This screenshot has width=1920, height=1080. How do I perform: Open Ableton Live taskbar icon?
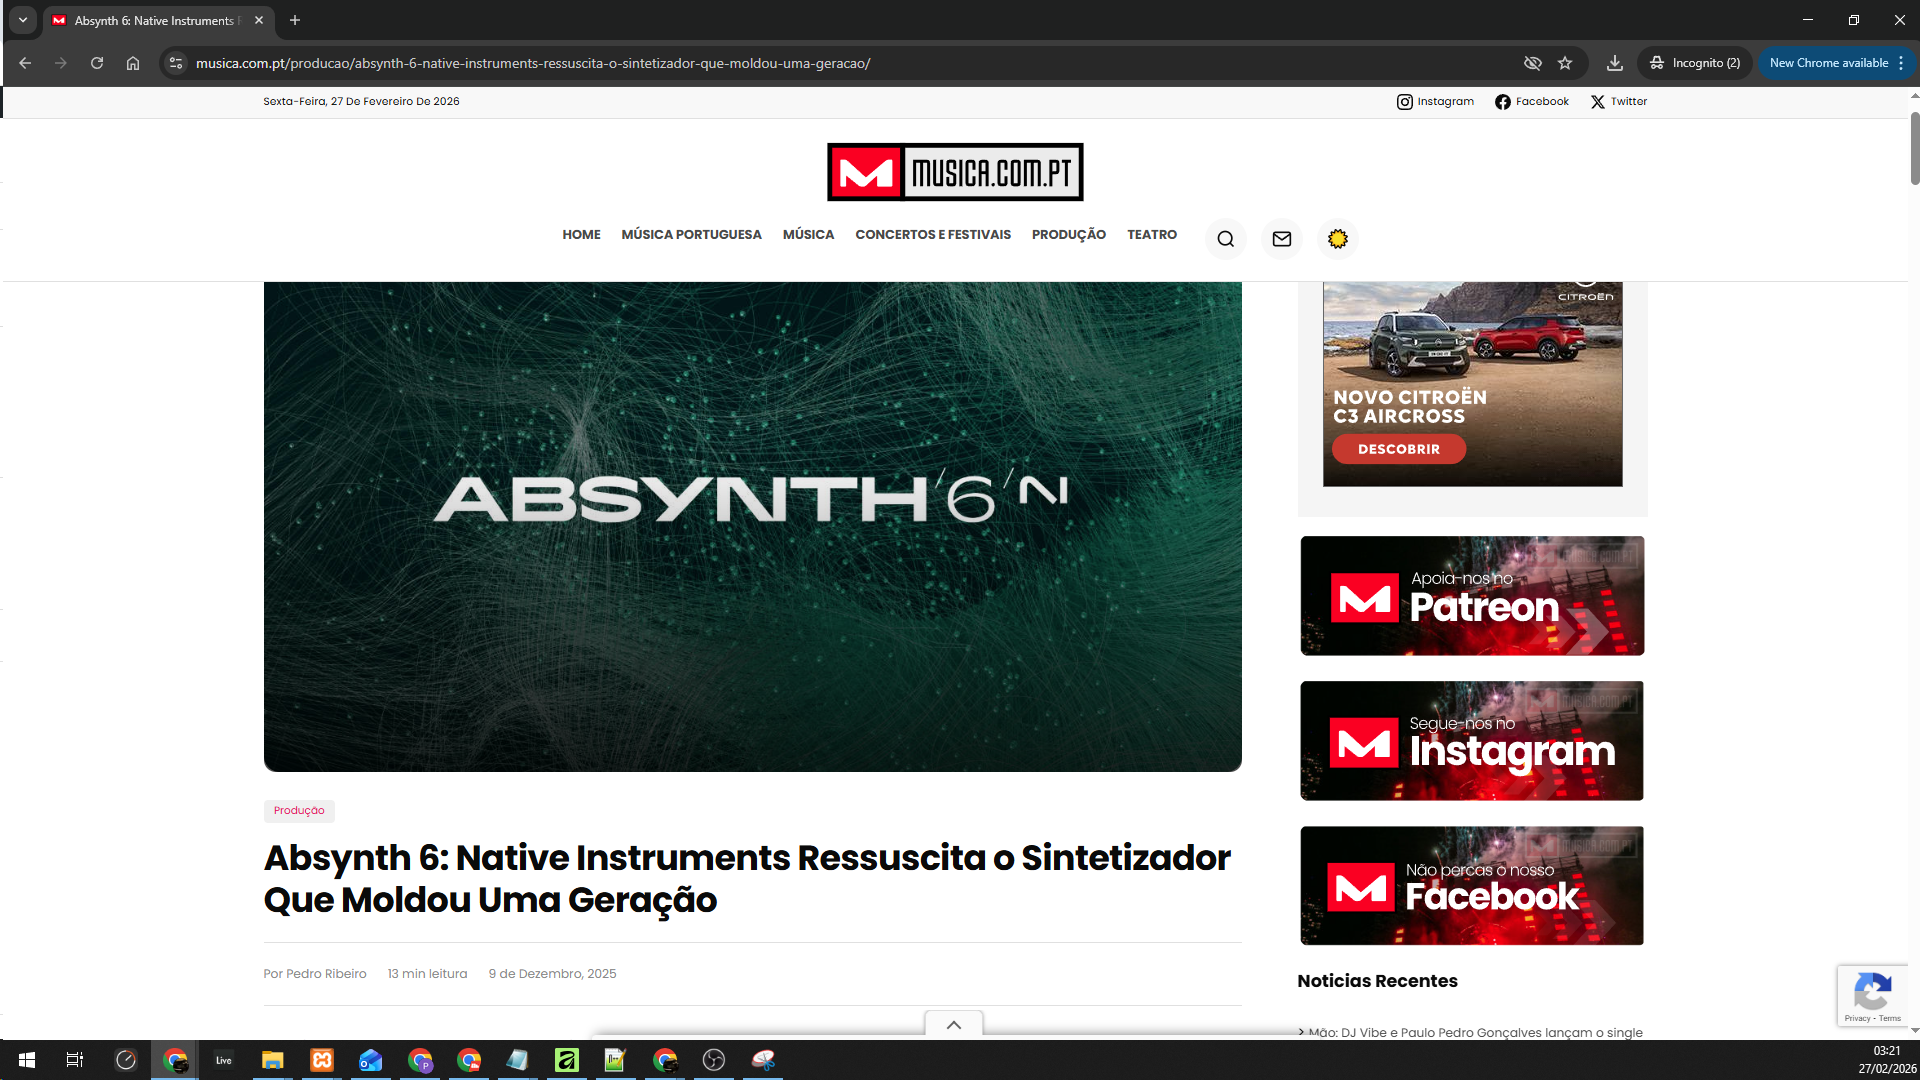pos(223,1060)
